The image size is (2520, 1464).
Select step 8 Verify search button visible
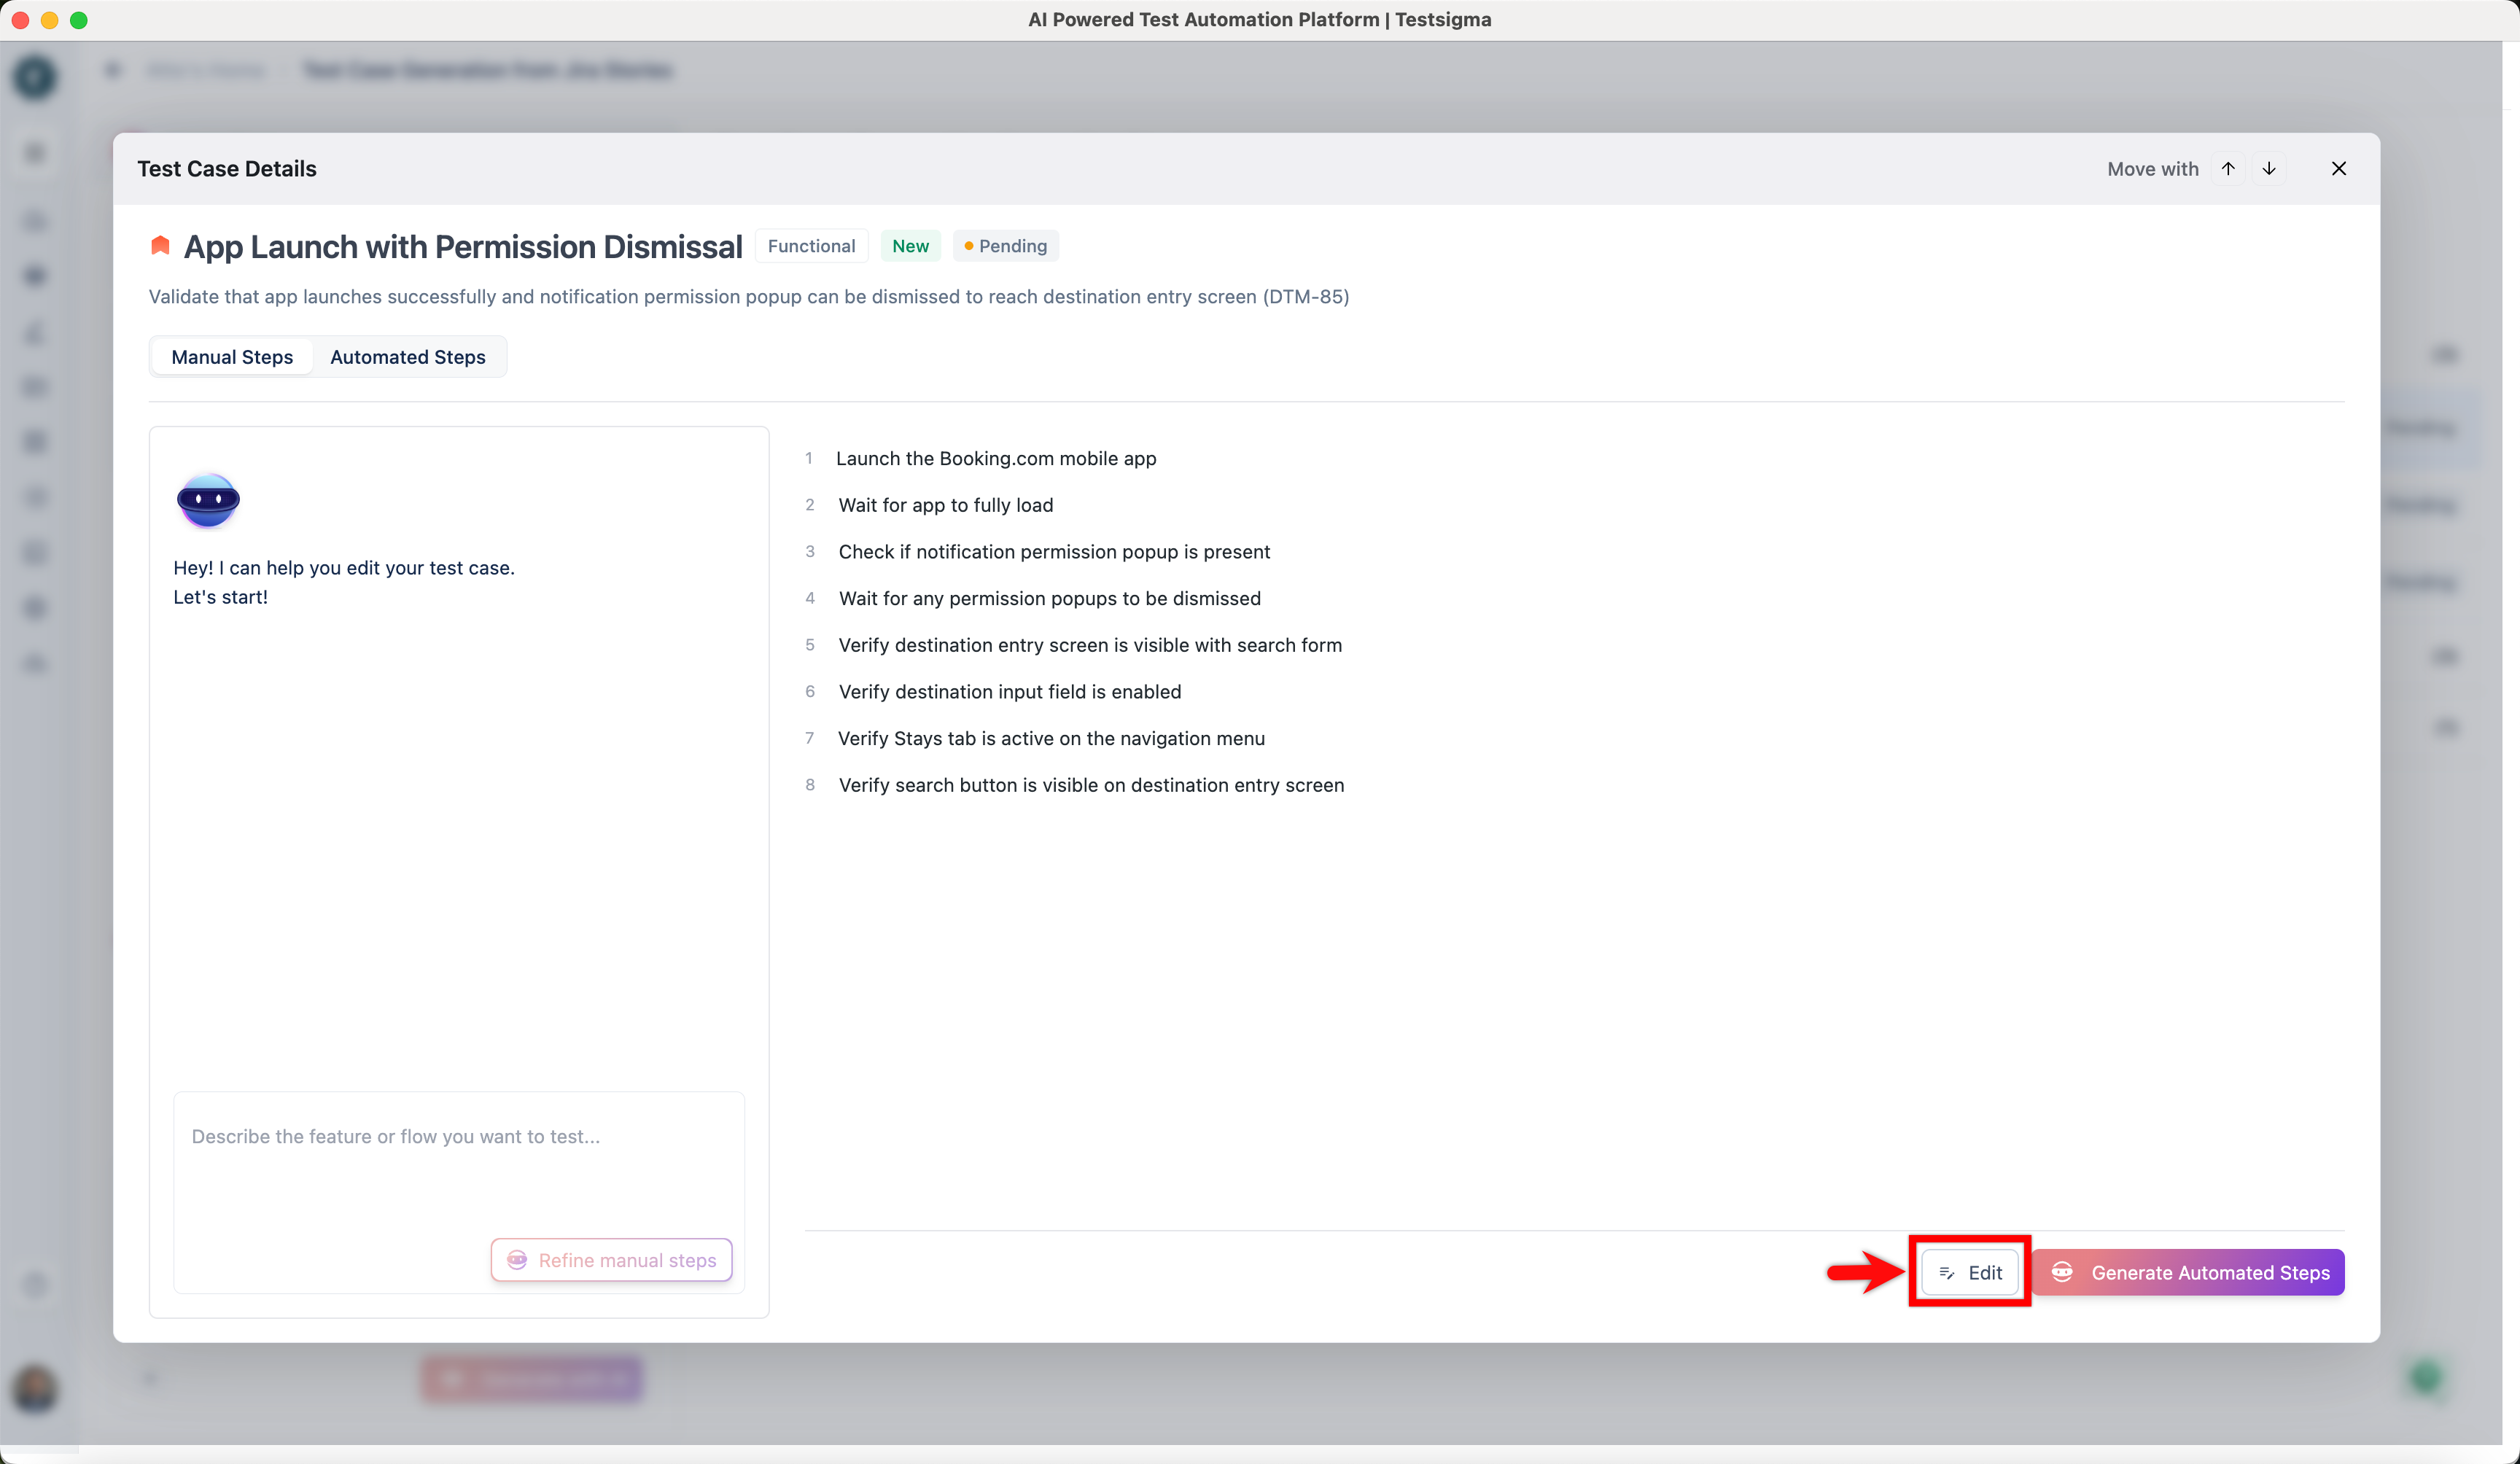click(x=1090, y=786)
